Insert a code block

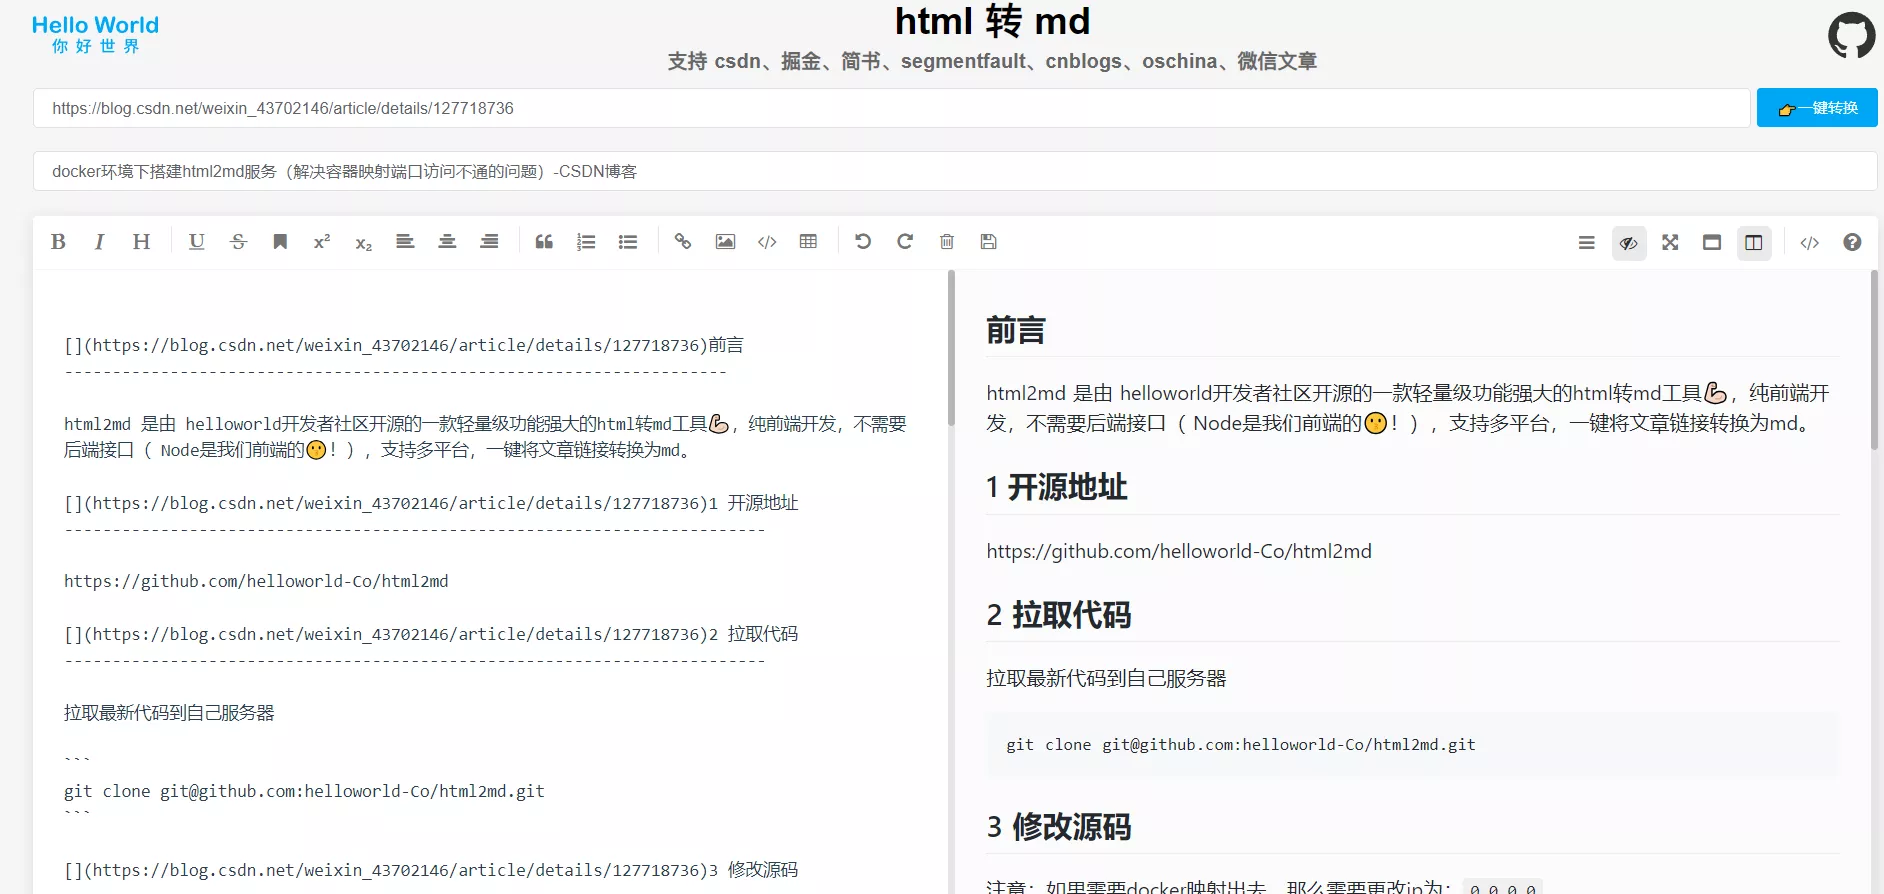[767, 242]
